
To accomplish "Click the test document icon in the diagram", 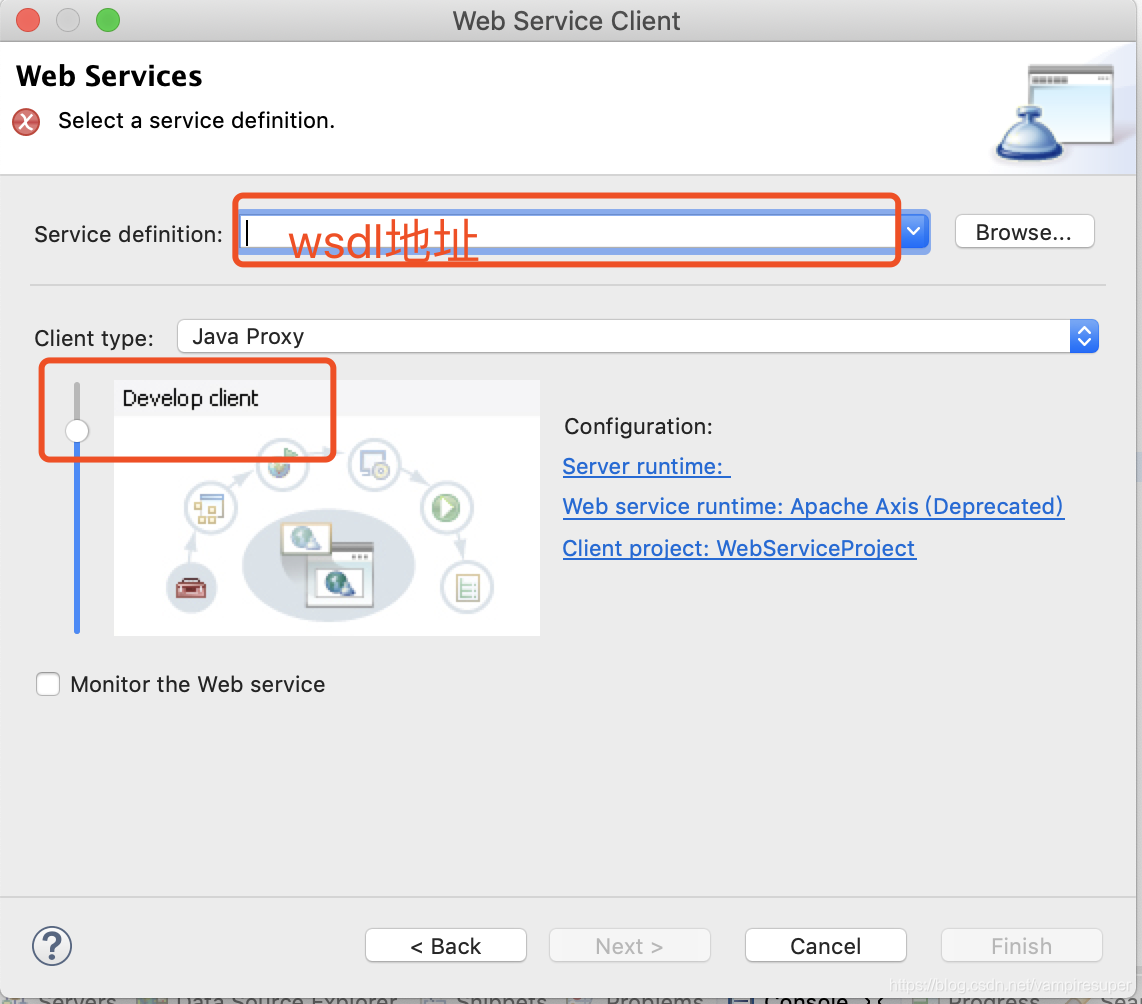I will [467, 588].
